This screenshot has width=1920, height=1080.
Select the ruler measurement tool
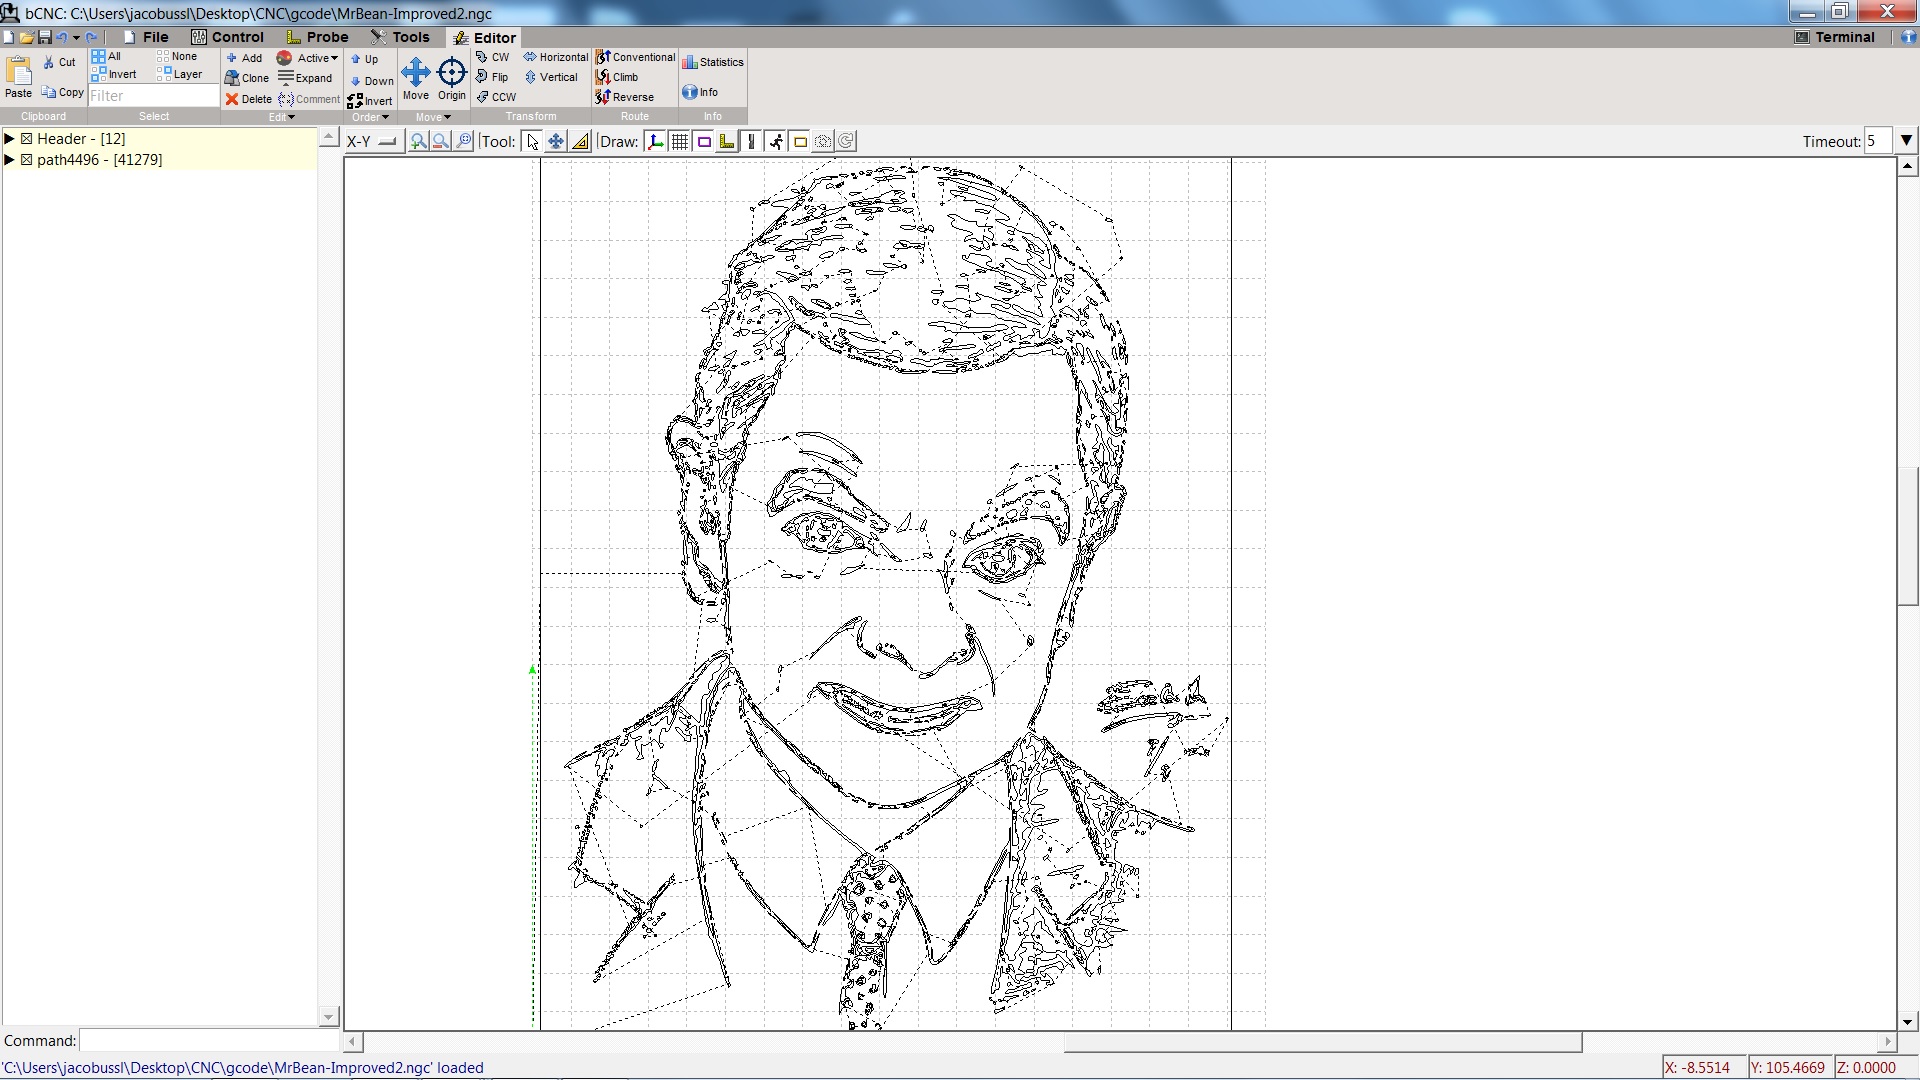580,141
